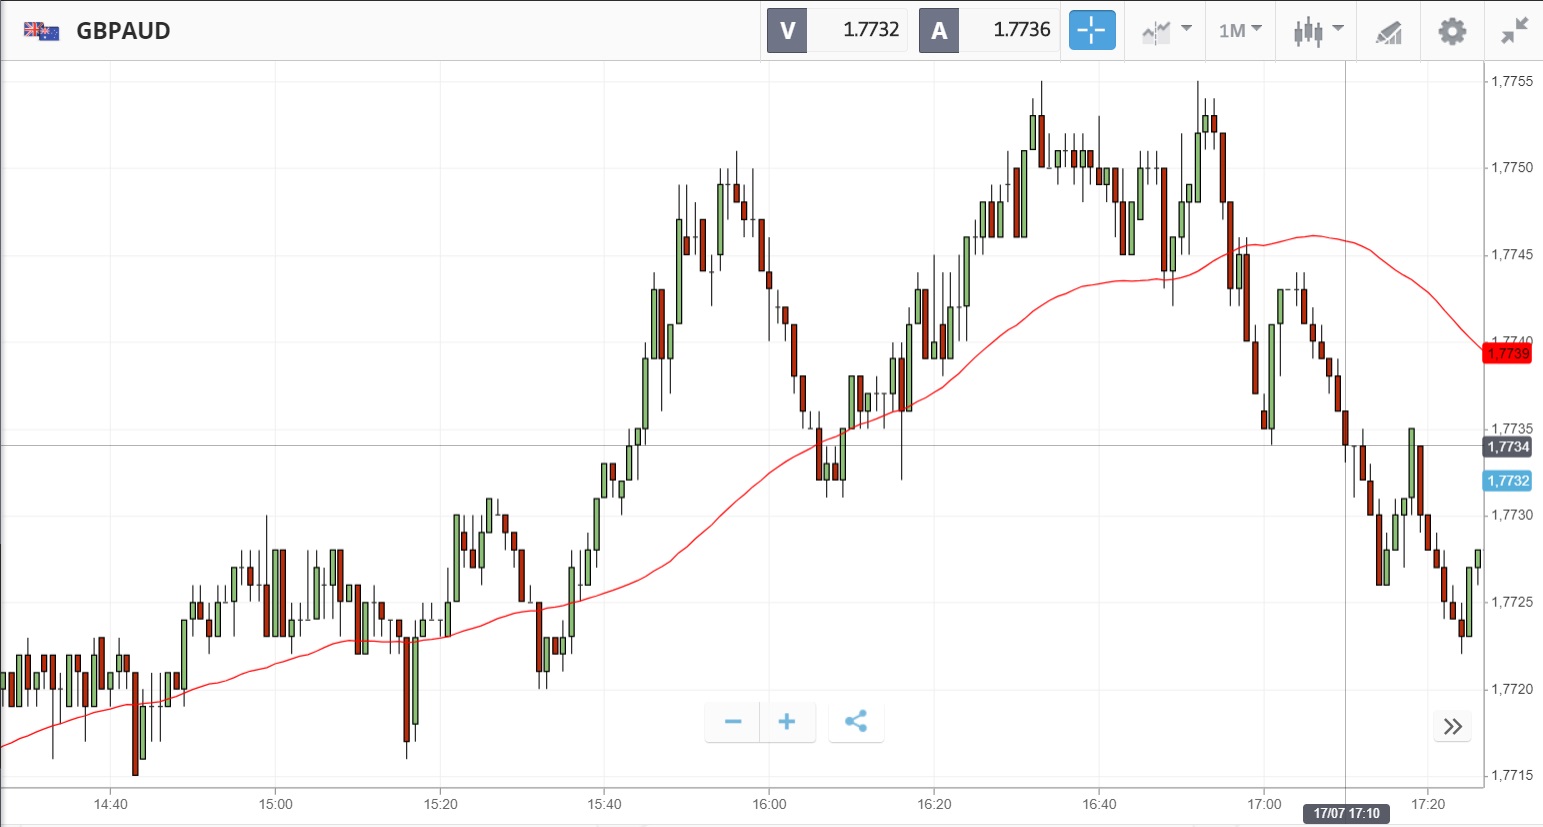Select the GBPAUD instrument name
The image size is (1543, 827).
[x=123, y=31]
